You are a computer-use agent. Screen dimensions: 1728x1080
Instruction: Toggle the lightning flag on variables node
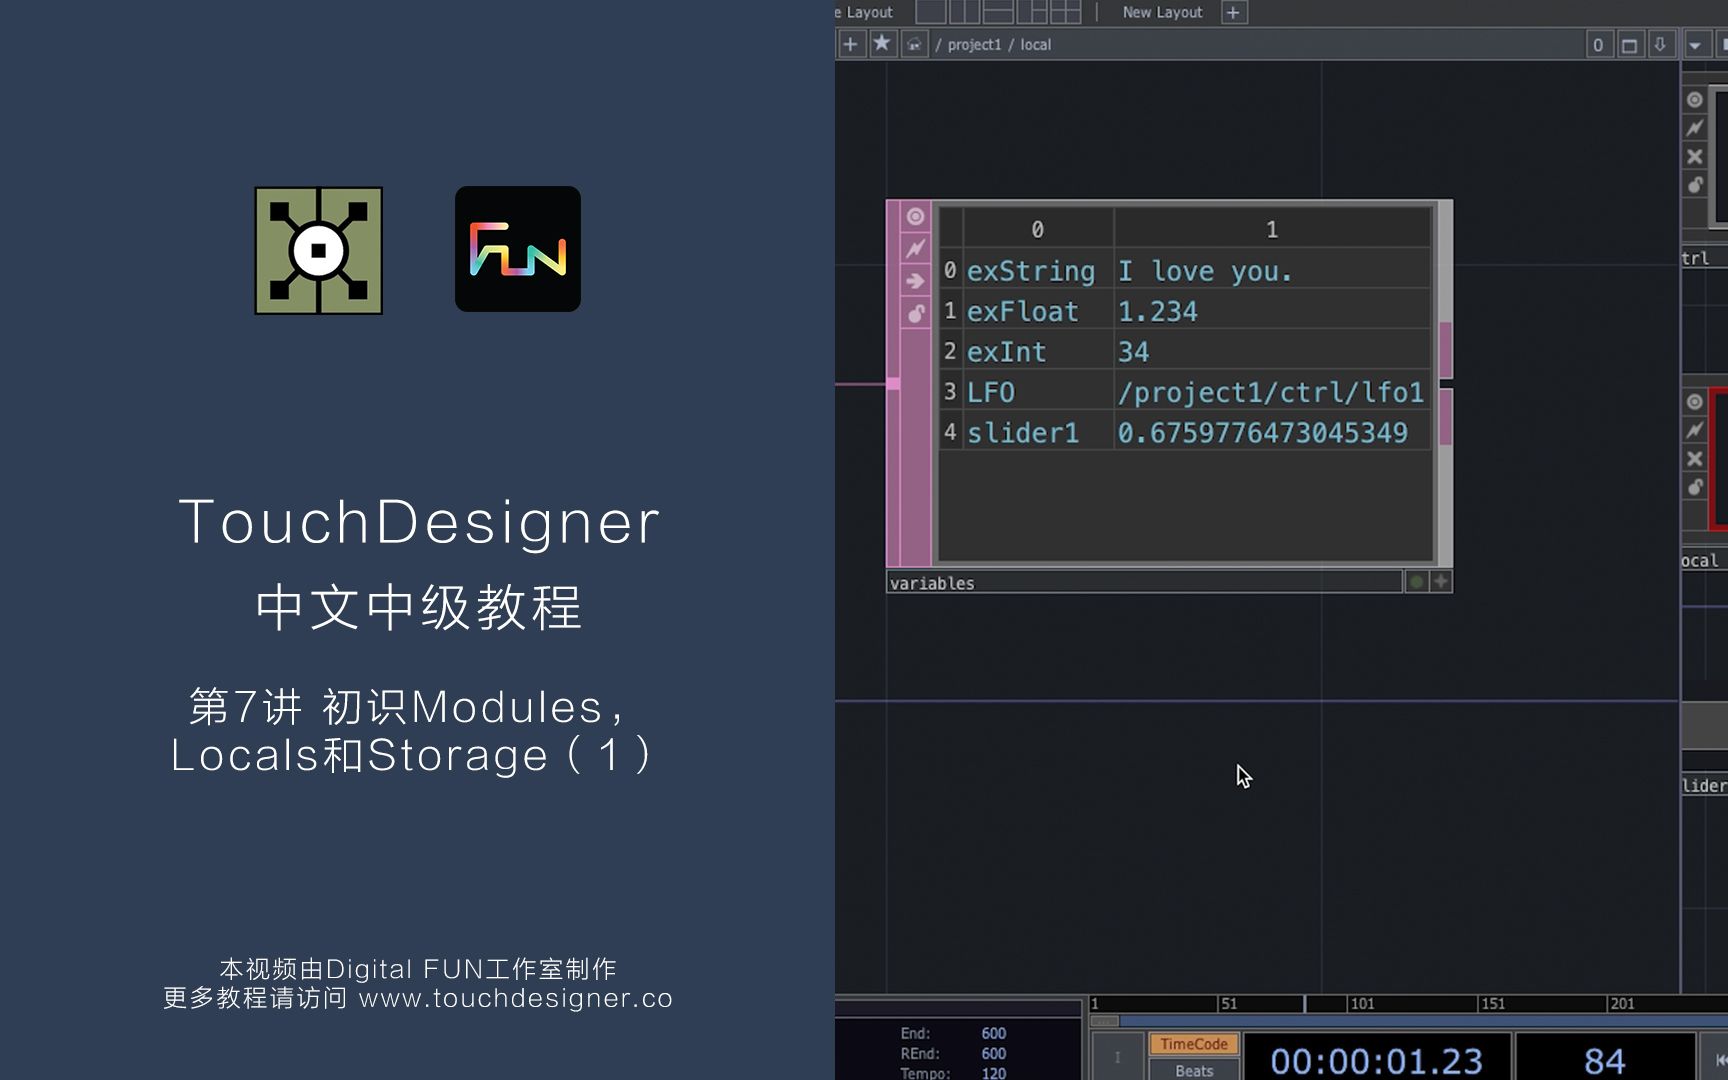[x=915, y=248]
